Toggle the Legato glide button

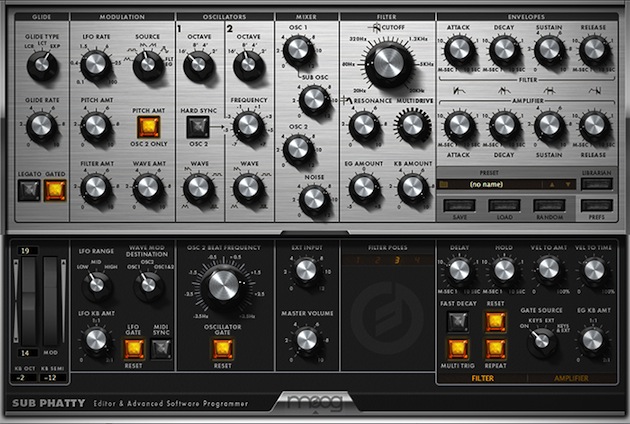pos(29,190)
